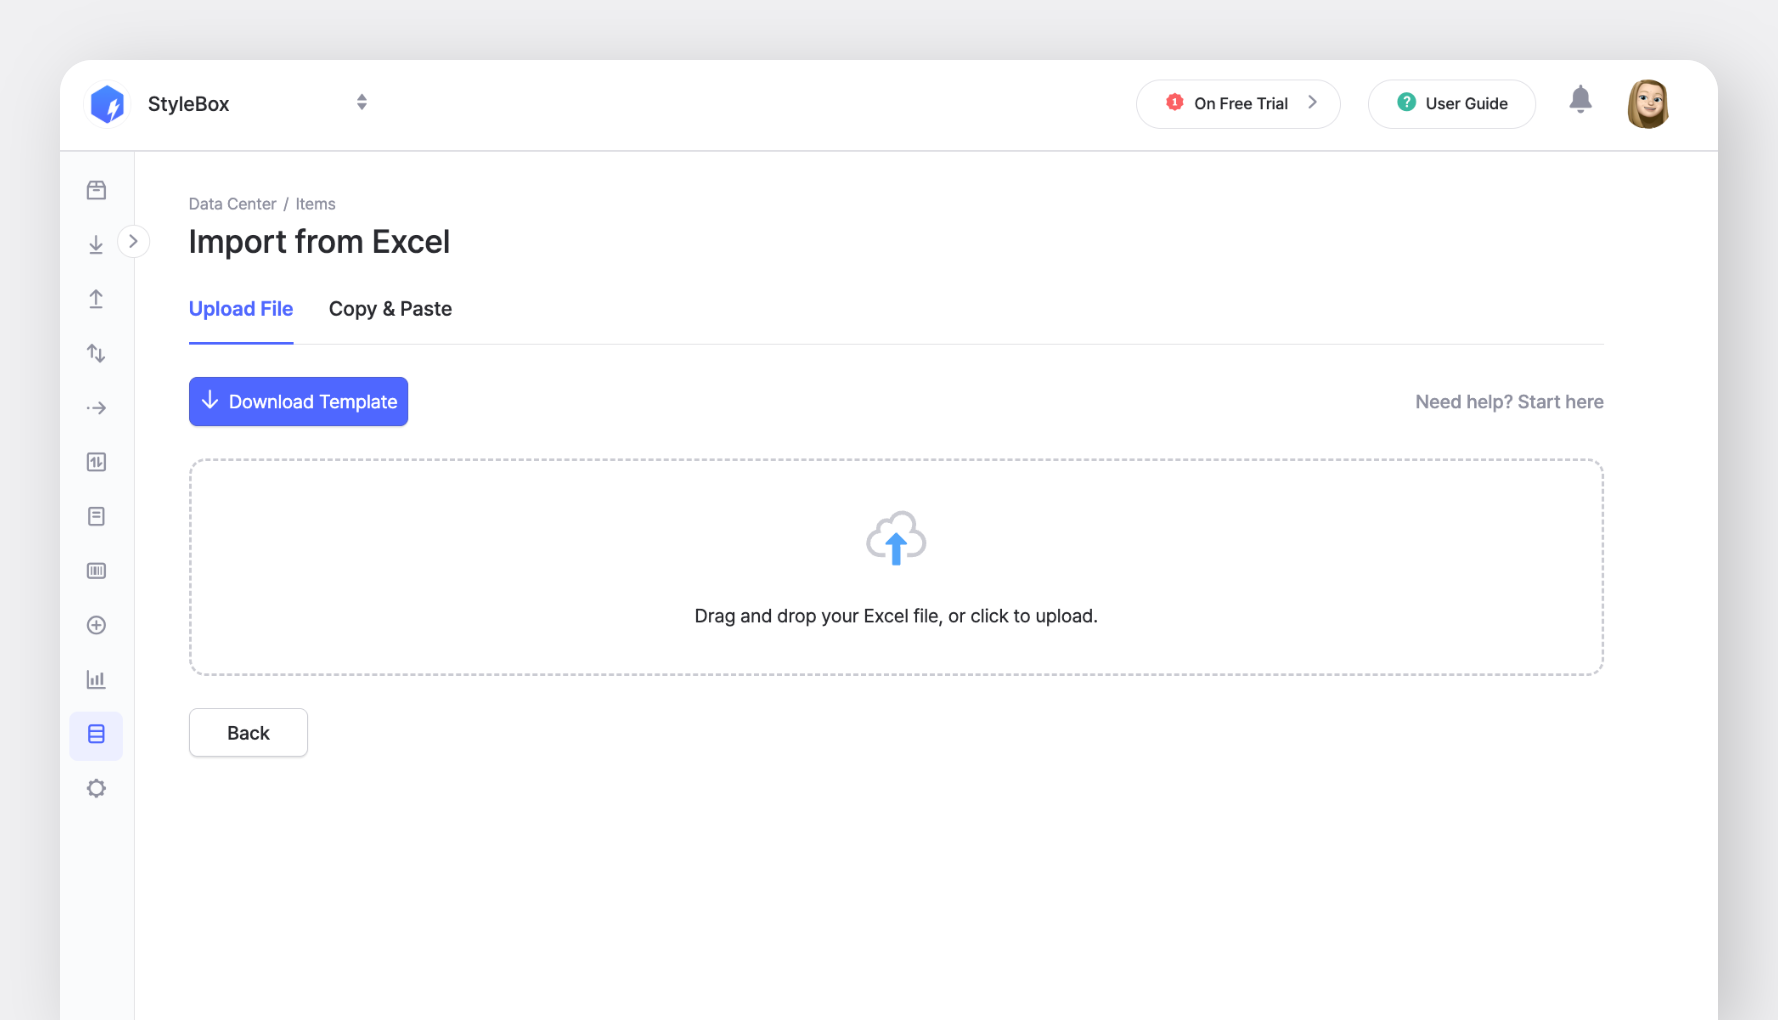Switch to the Copy & Paste tab
This screenshot has width=1778, height=1020.
tap(390, 310)
